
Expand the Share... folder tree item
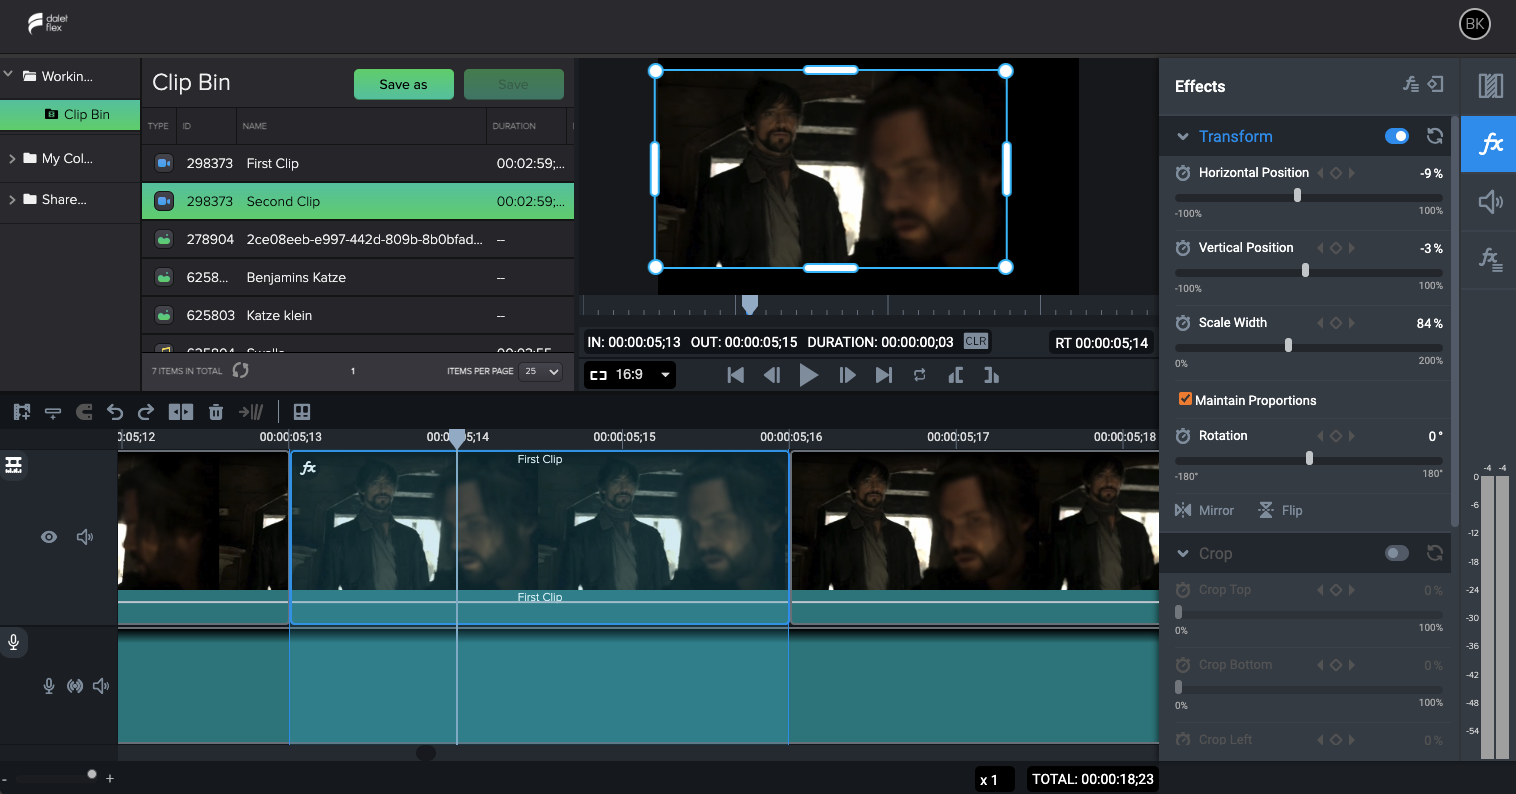12,199
